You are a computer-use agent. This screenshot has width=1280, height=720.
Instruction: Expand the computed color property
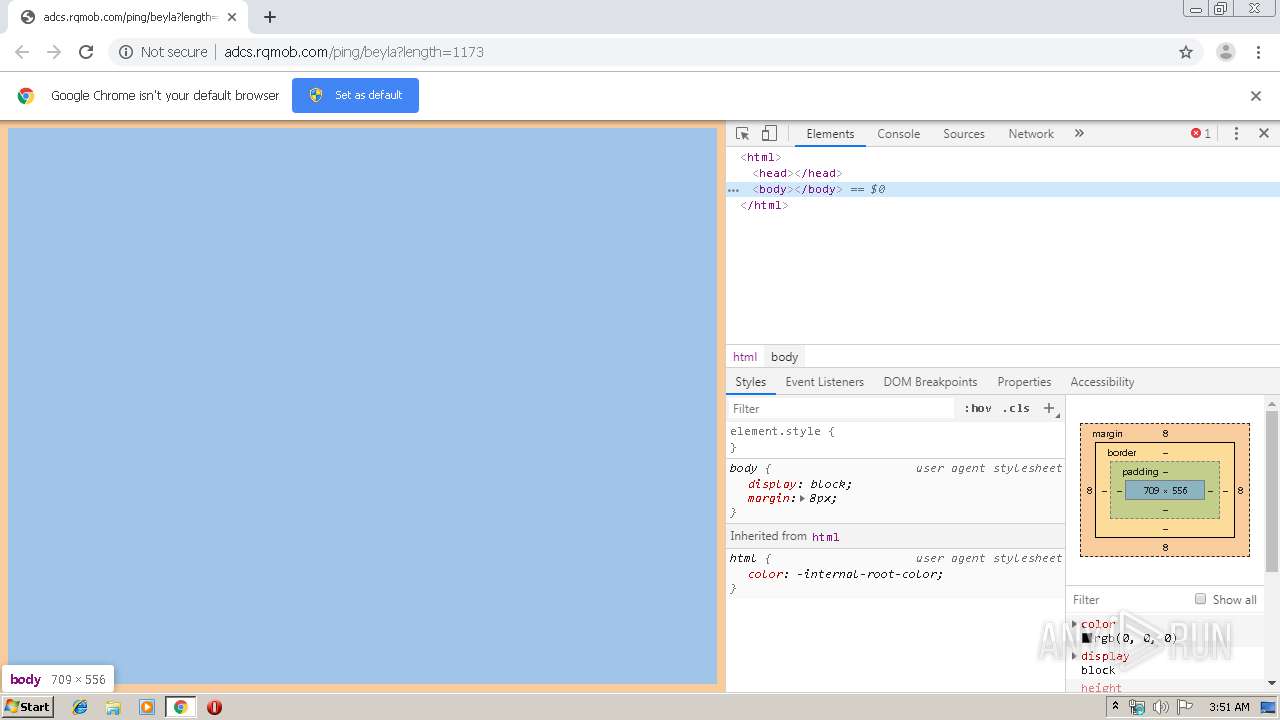point(1075,624)
